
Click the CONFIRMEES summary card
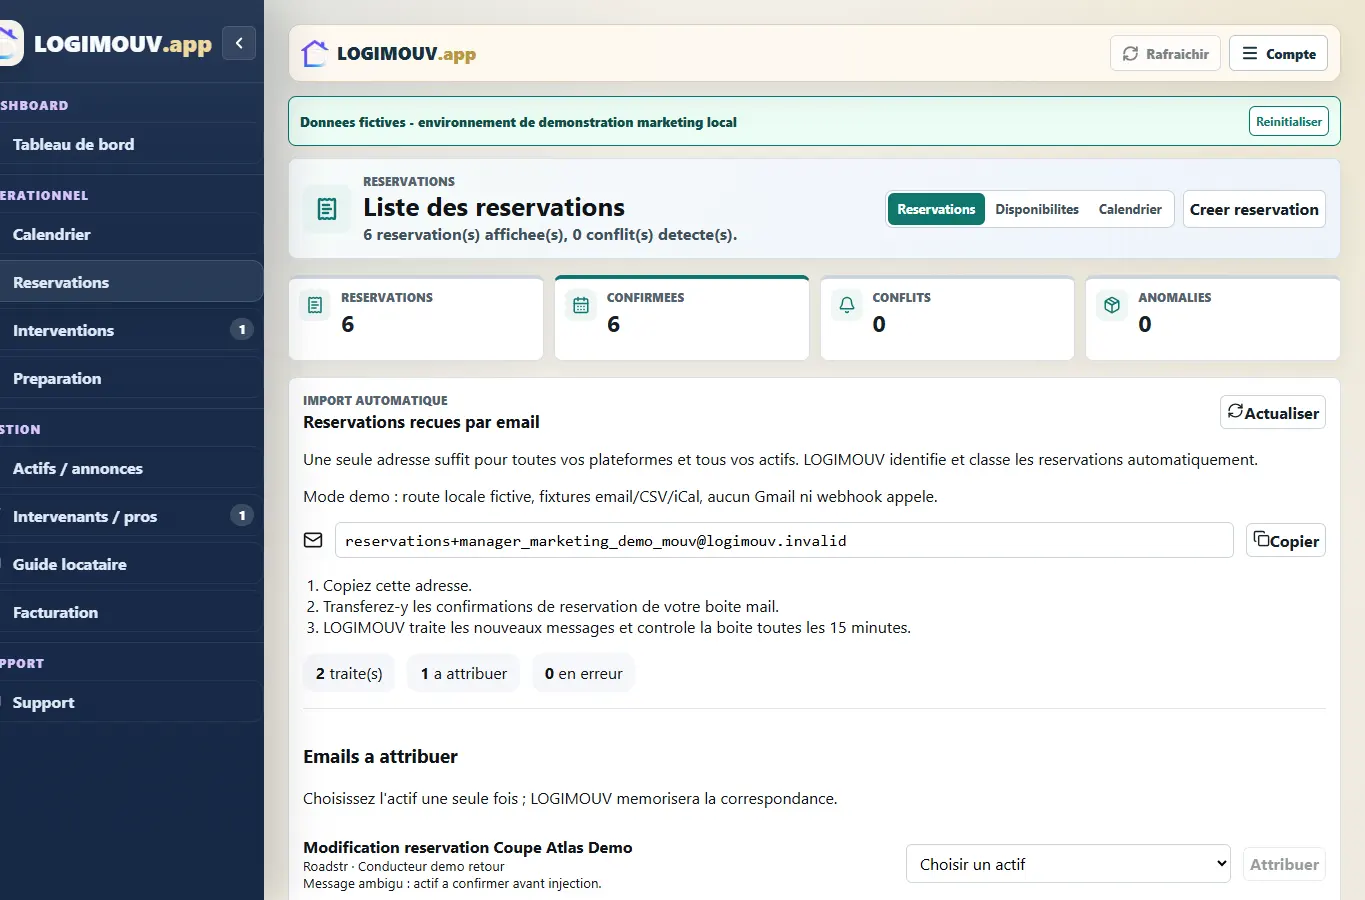pos(682,318)
